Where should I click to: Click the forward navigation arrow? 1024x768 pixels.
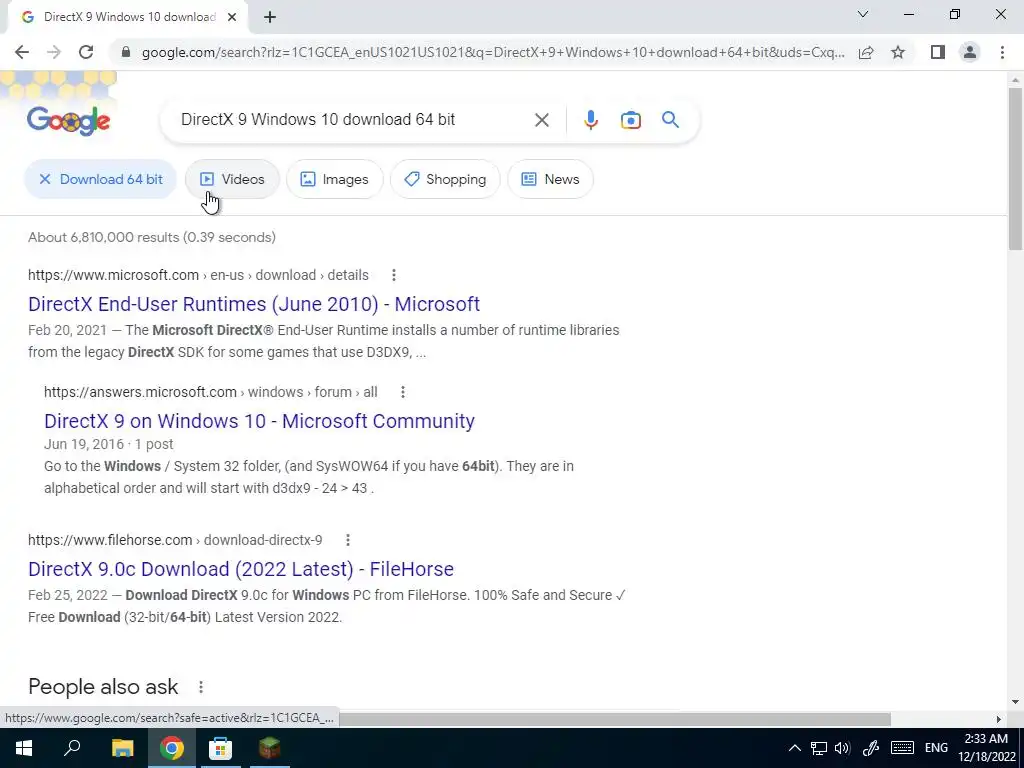click(54, 52)
